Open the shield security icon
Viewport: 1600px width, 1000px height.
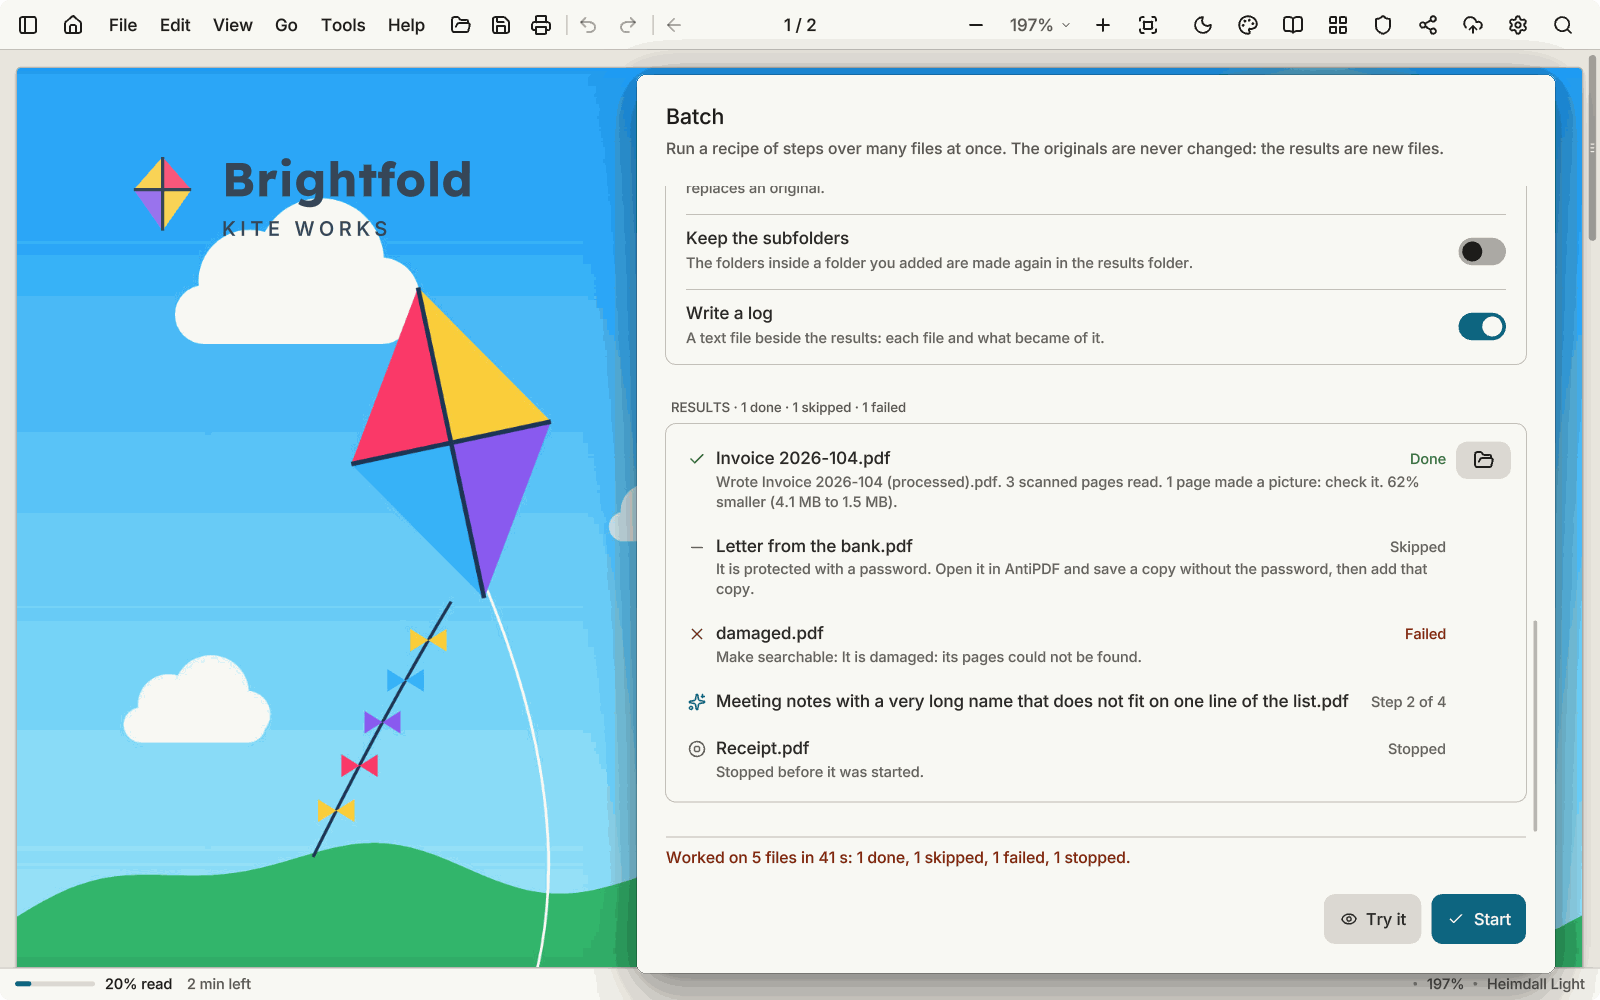1383,25
